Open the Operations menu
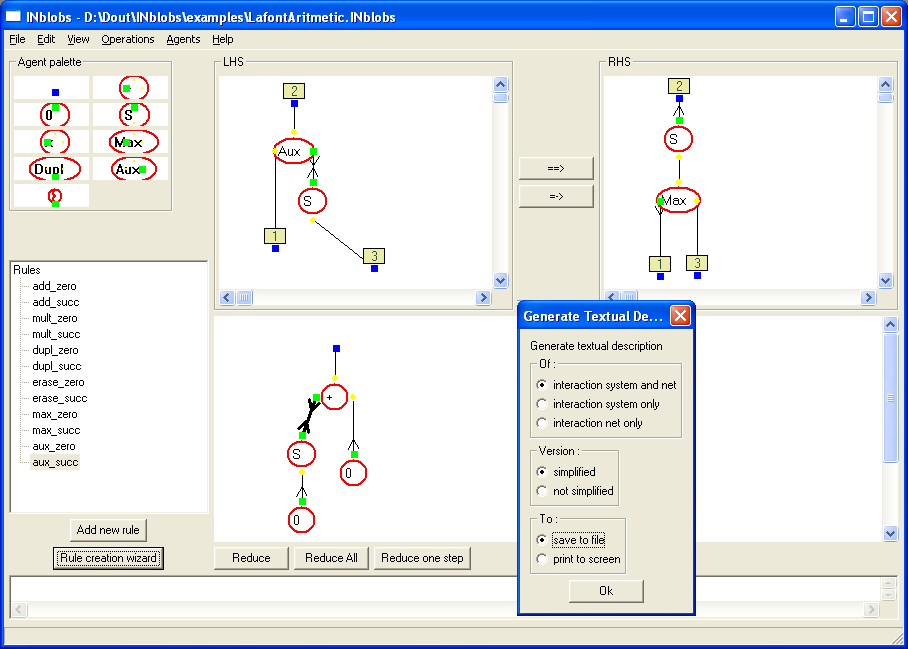The image size is (908, 649). (x=127, y=39)
